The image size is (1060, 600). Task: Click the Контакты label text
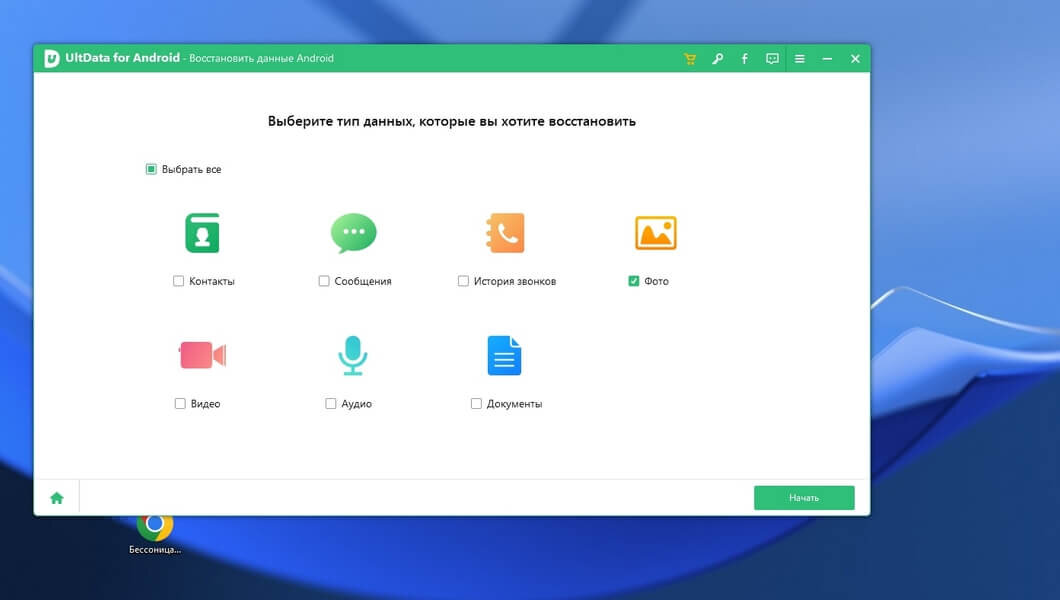(212, 281)
